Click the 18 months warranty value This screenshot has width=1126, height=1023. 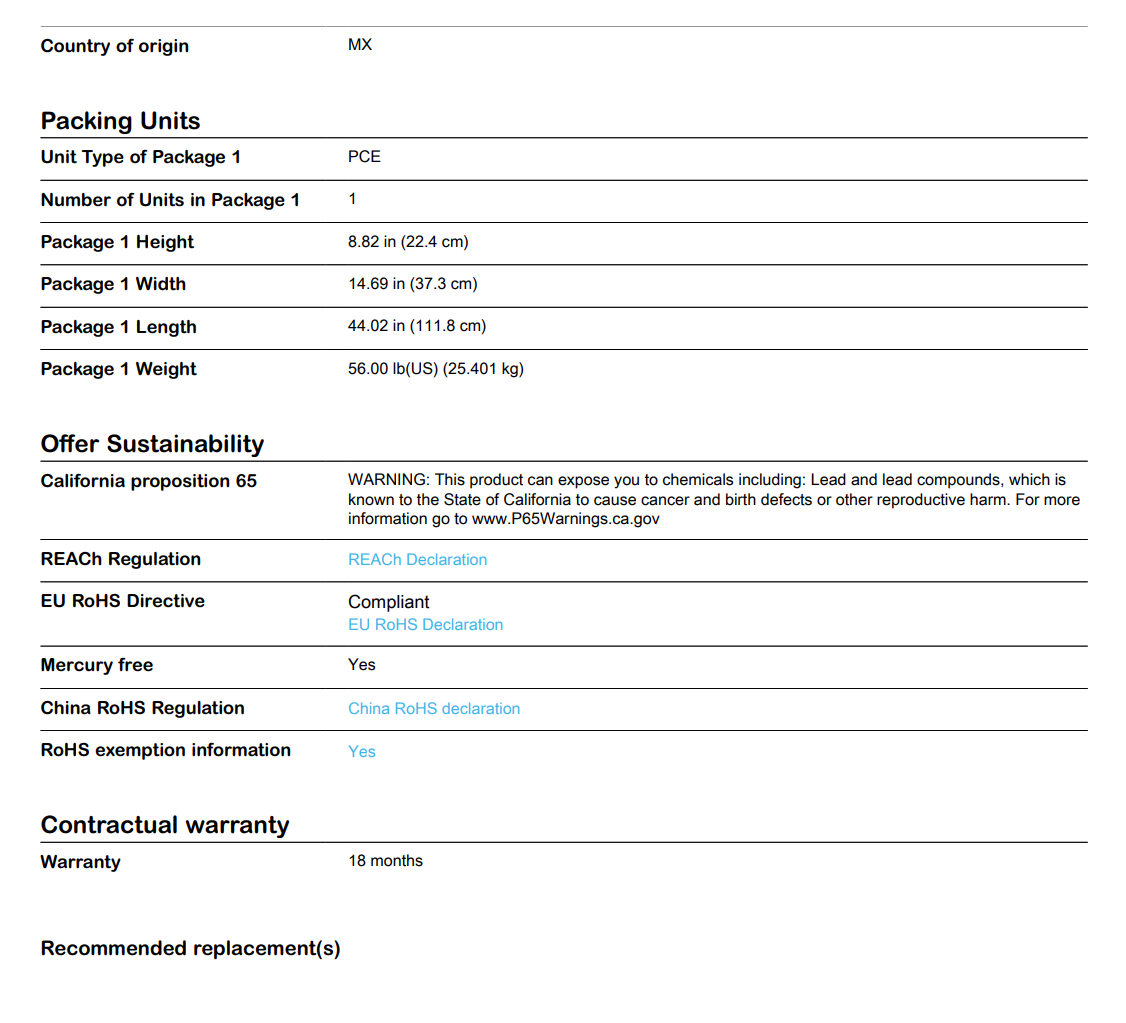point(385,861)
